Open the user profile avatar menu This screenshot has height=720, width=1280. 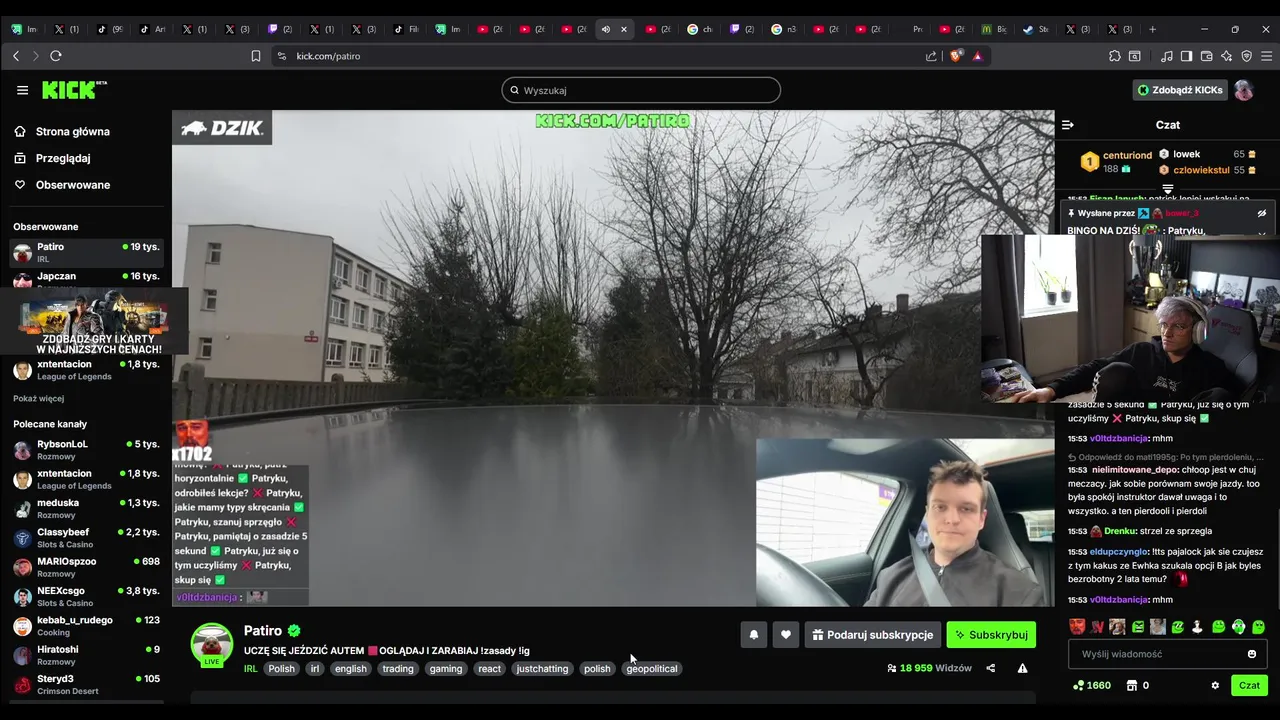[1243, 90]
